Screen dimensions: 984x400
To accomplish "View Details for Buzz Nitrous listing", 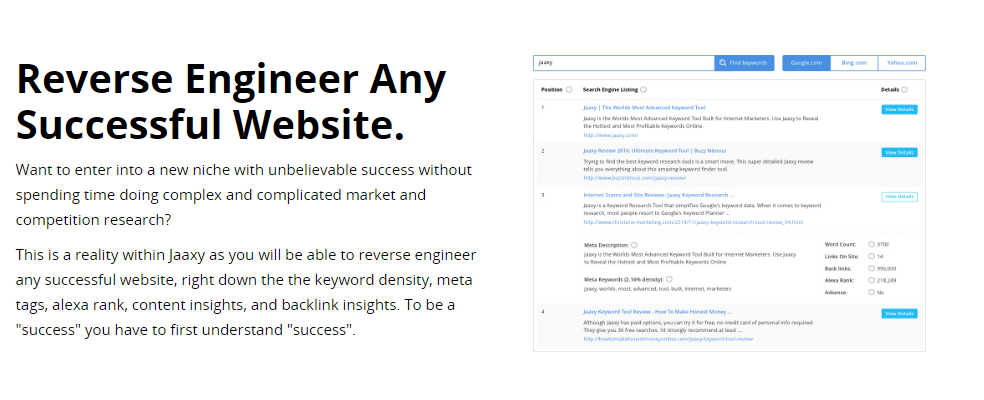I will pyautogui.click(x=899, y=153).
